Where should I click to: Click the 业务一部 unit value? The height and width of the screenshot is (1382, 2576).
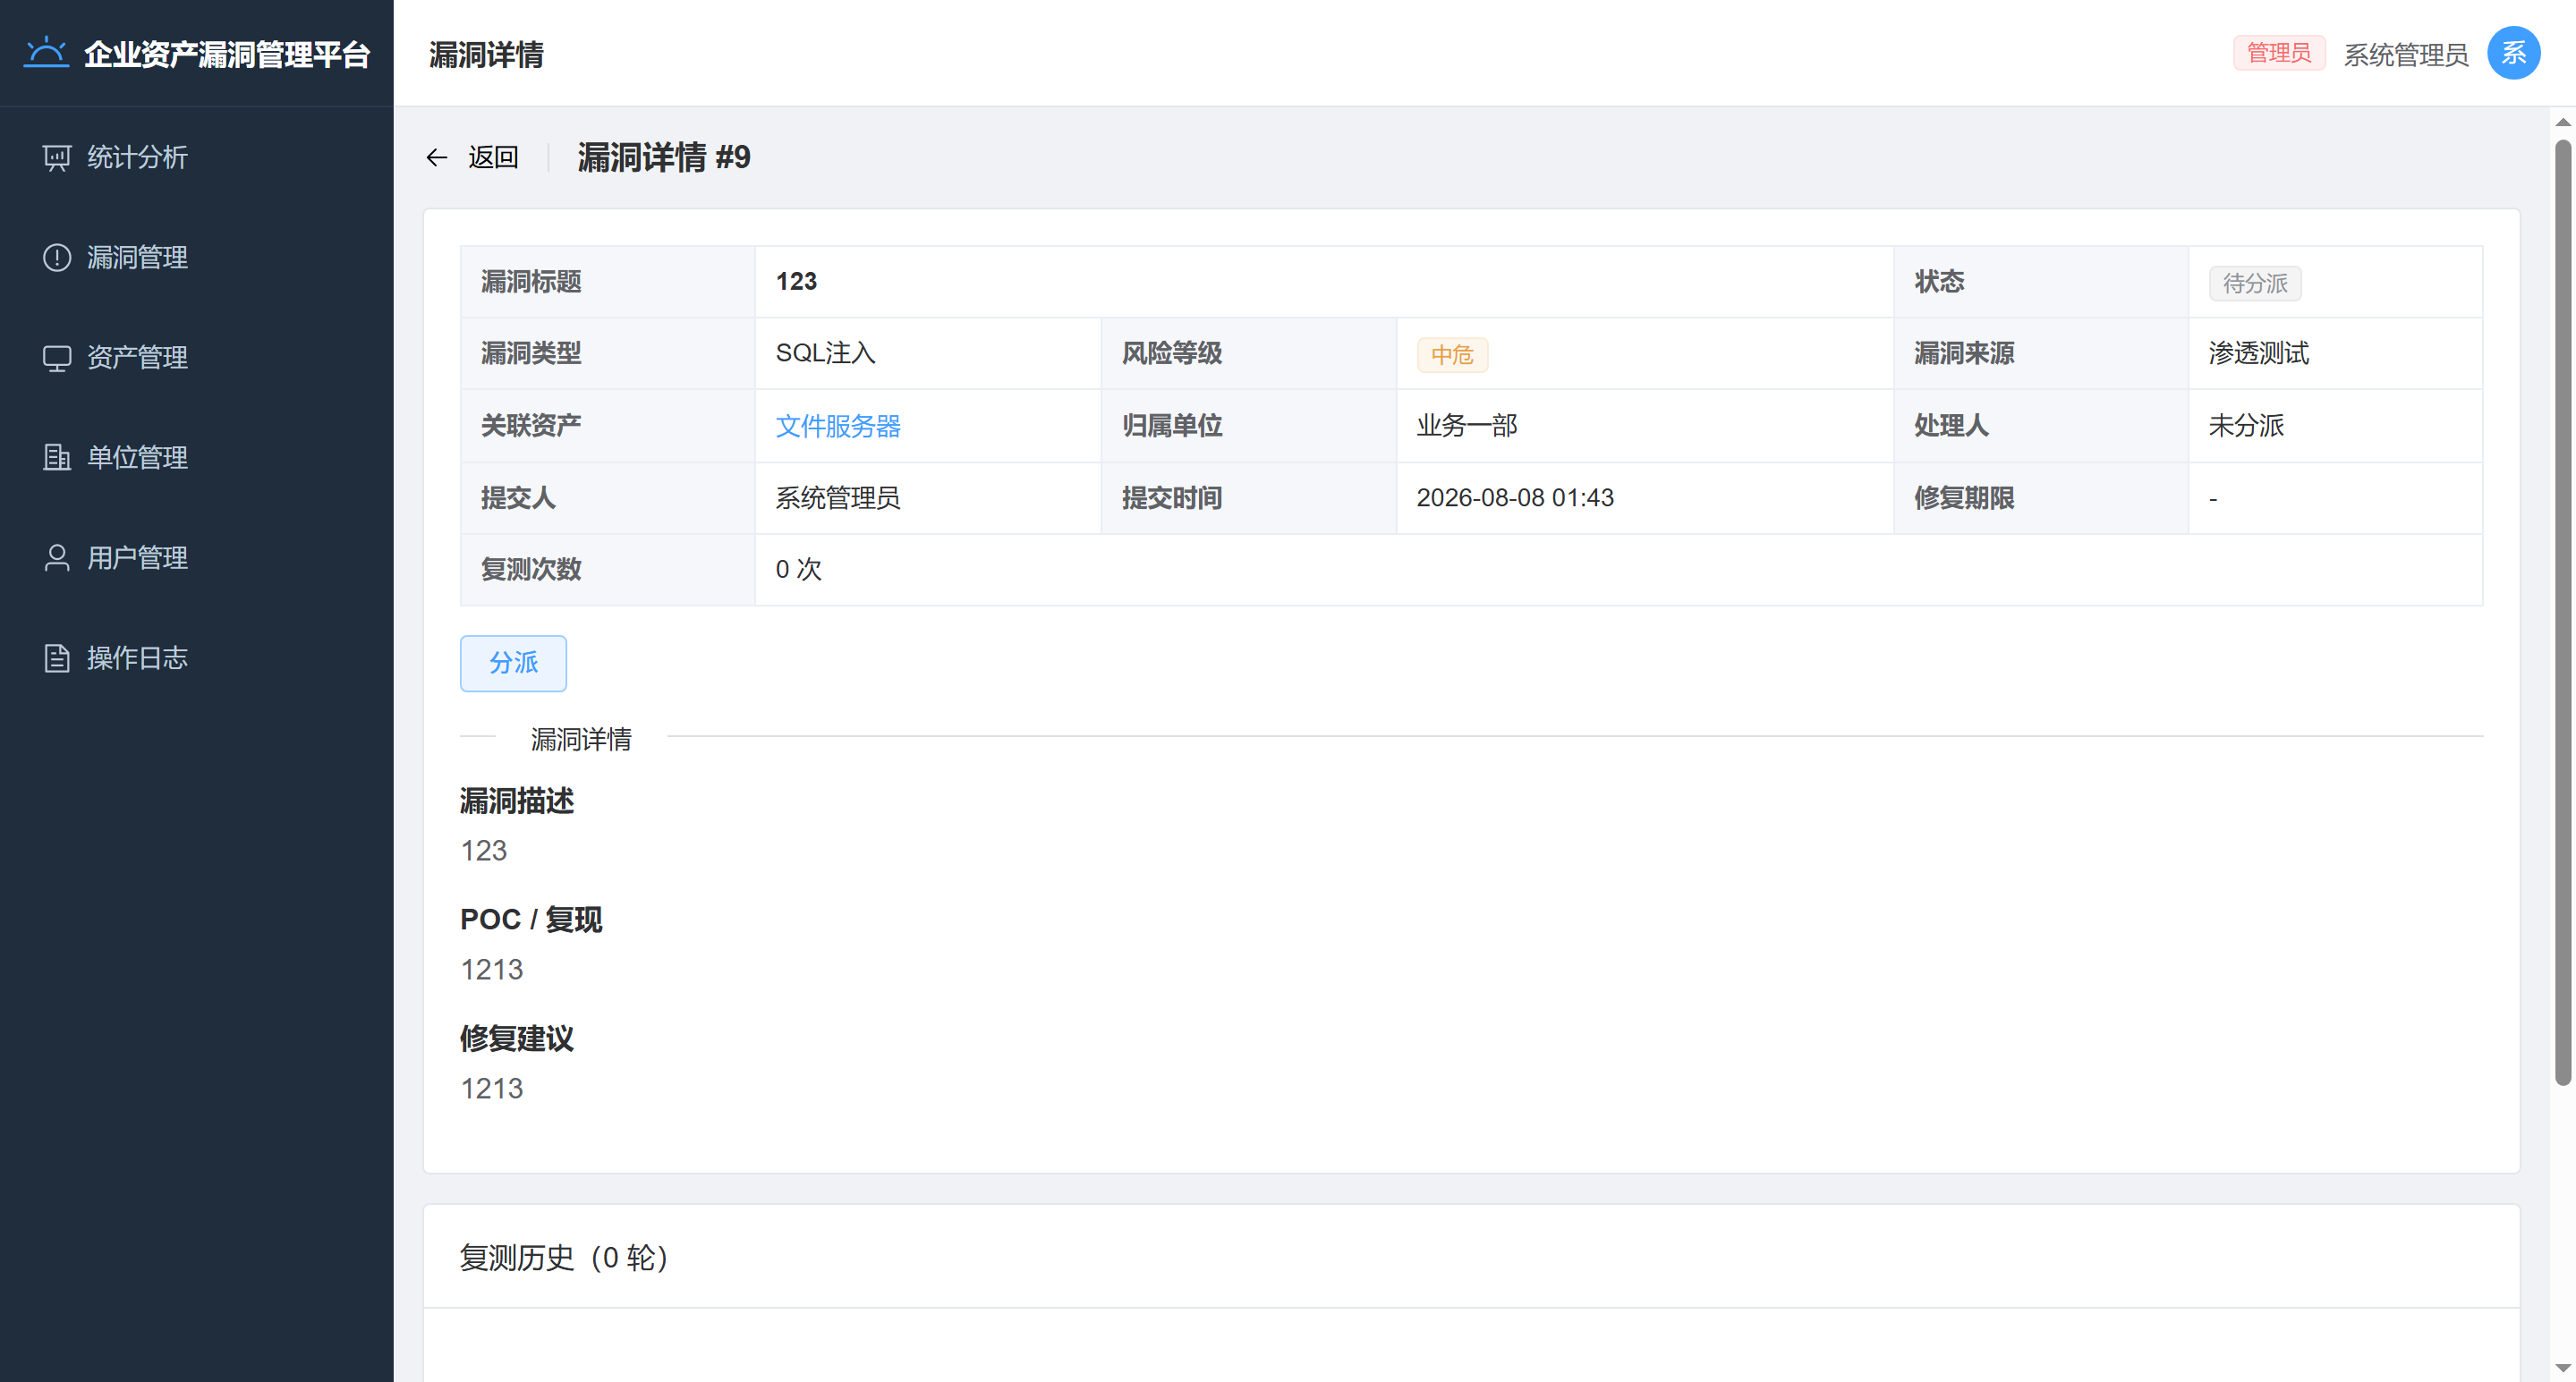(x=1467, y=426)
